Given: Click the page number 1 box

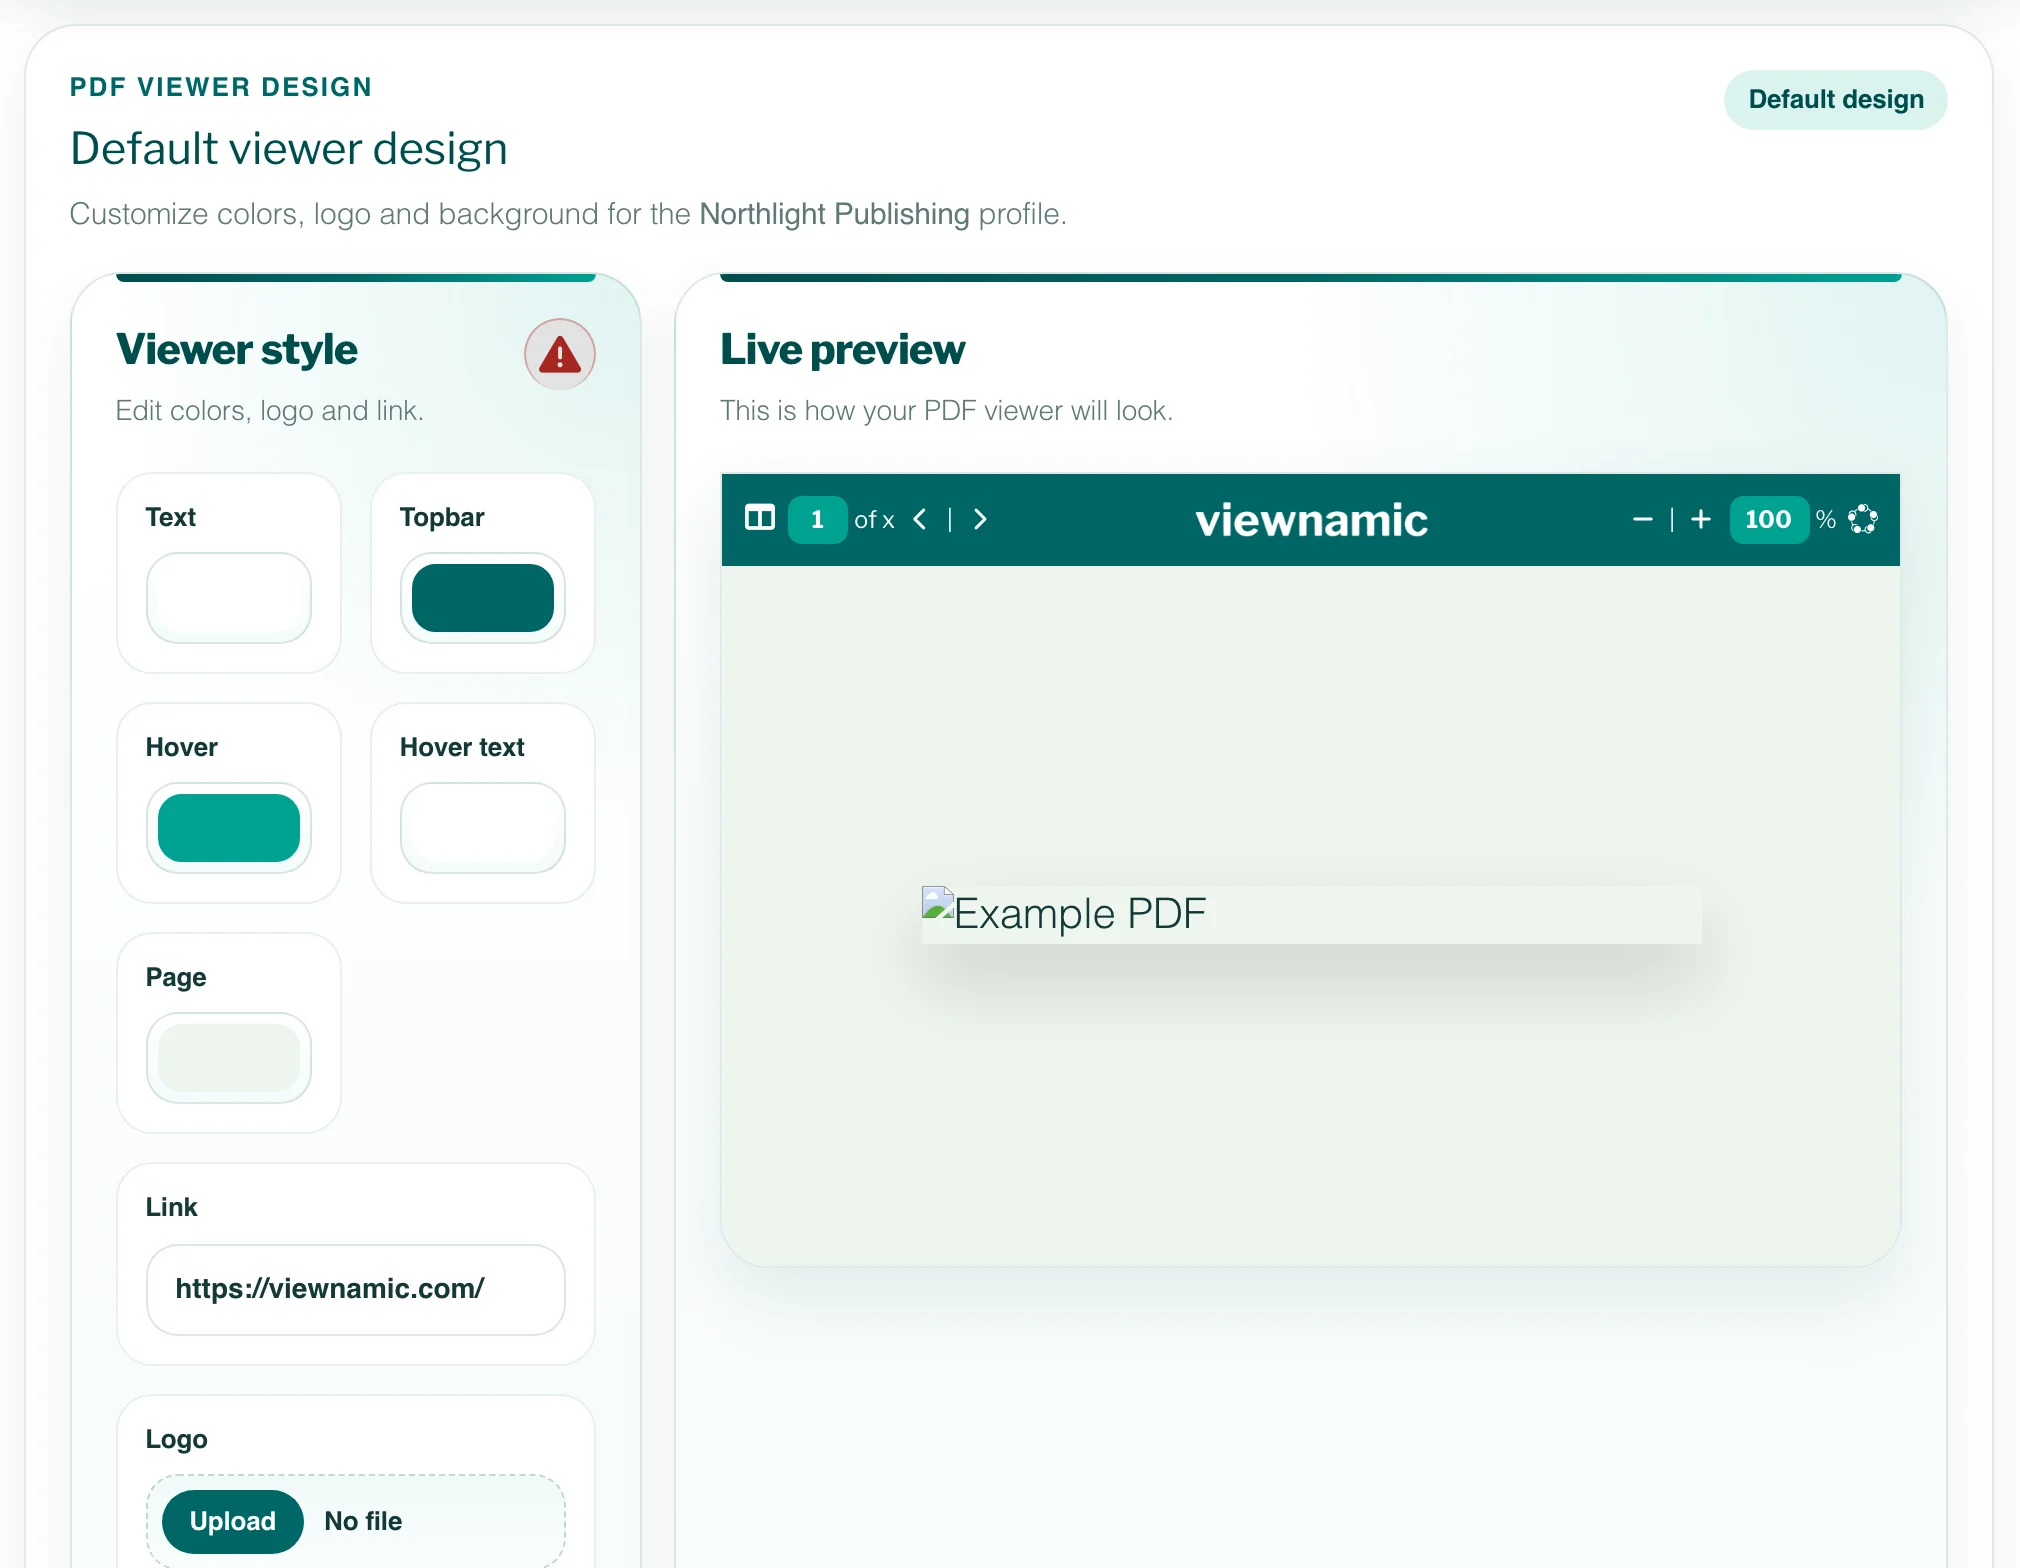Looking at the screenshot, I should [x=817, y=519].
